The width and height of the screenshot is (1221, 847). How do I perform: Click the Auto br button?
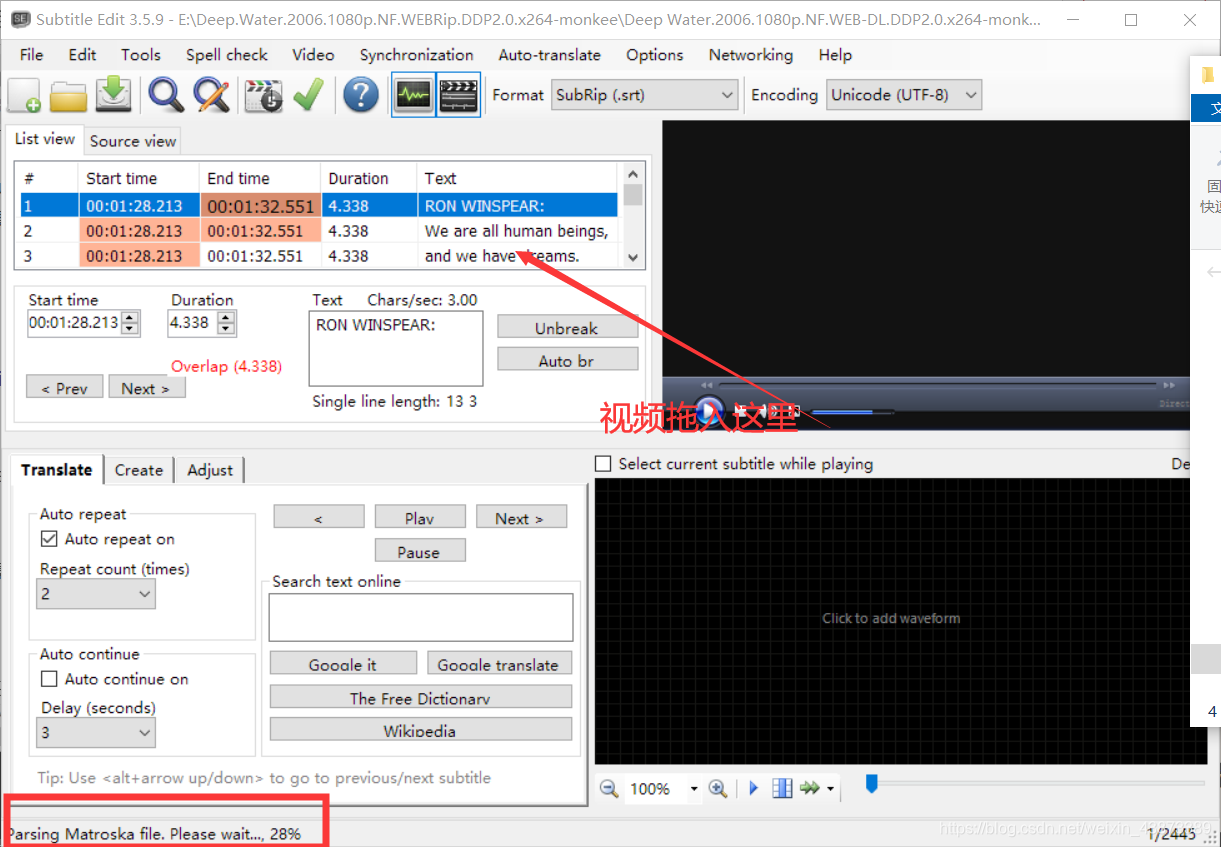coord(567,360)
